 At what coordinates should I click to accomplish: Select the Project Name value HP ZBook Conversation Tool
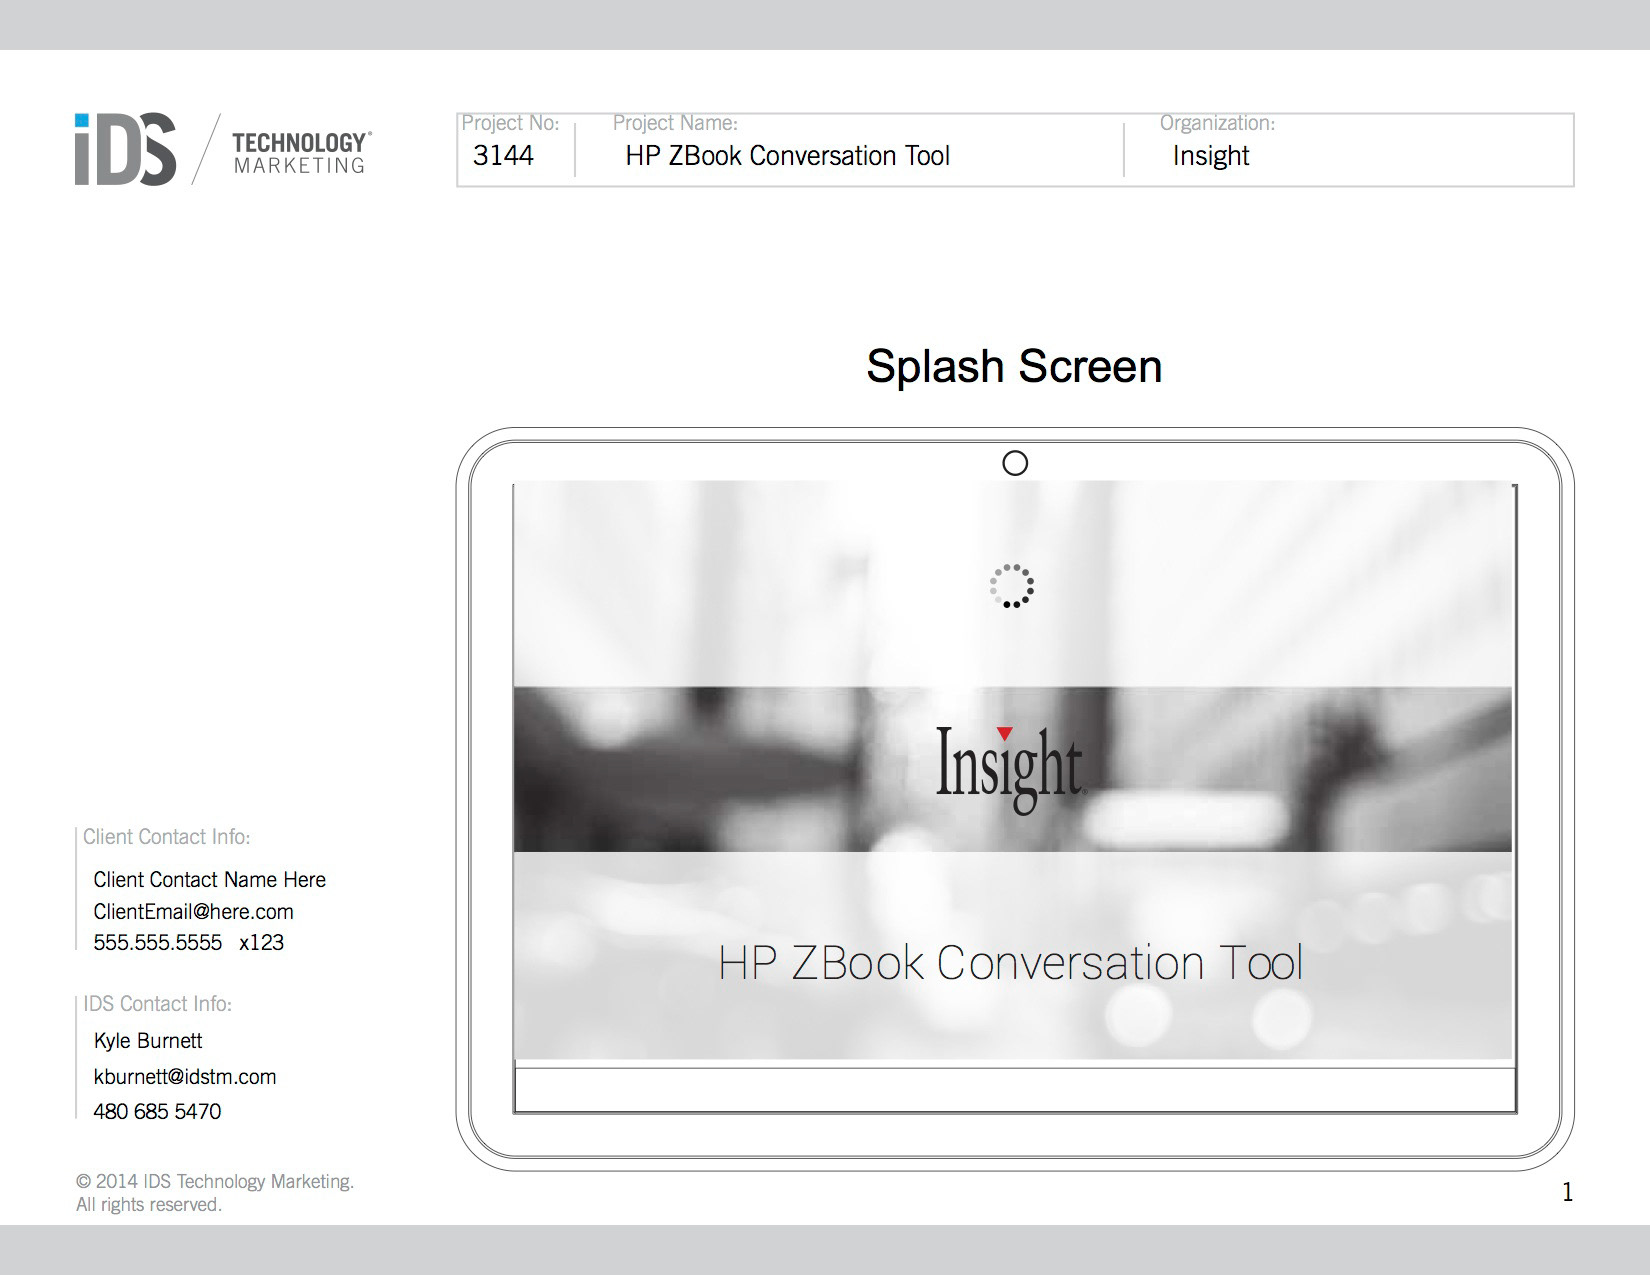click(x=787, y=156)
